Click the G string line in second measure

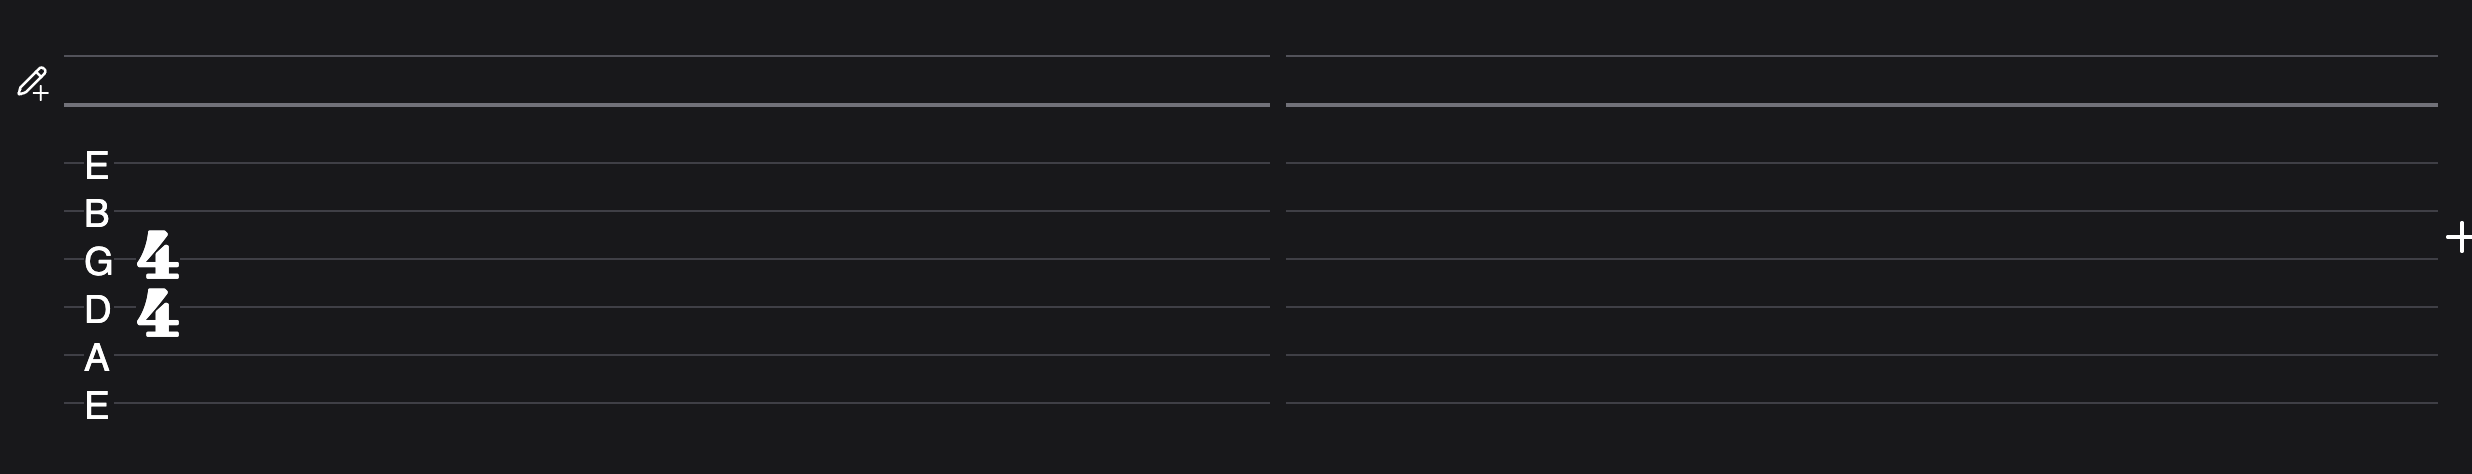click(1860, 259)
